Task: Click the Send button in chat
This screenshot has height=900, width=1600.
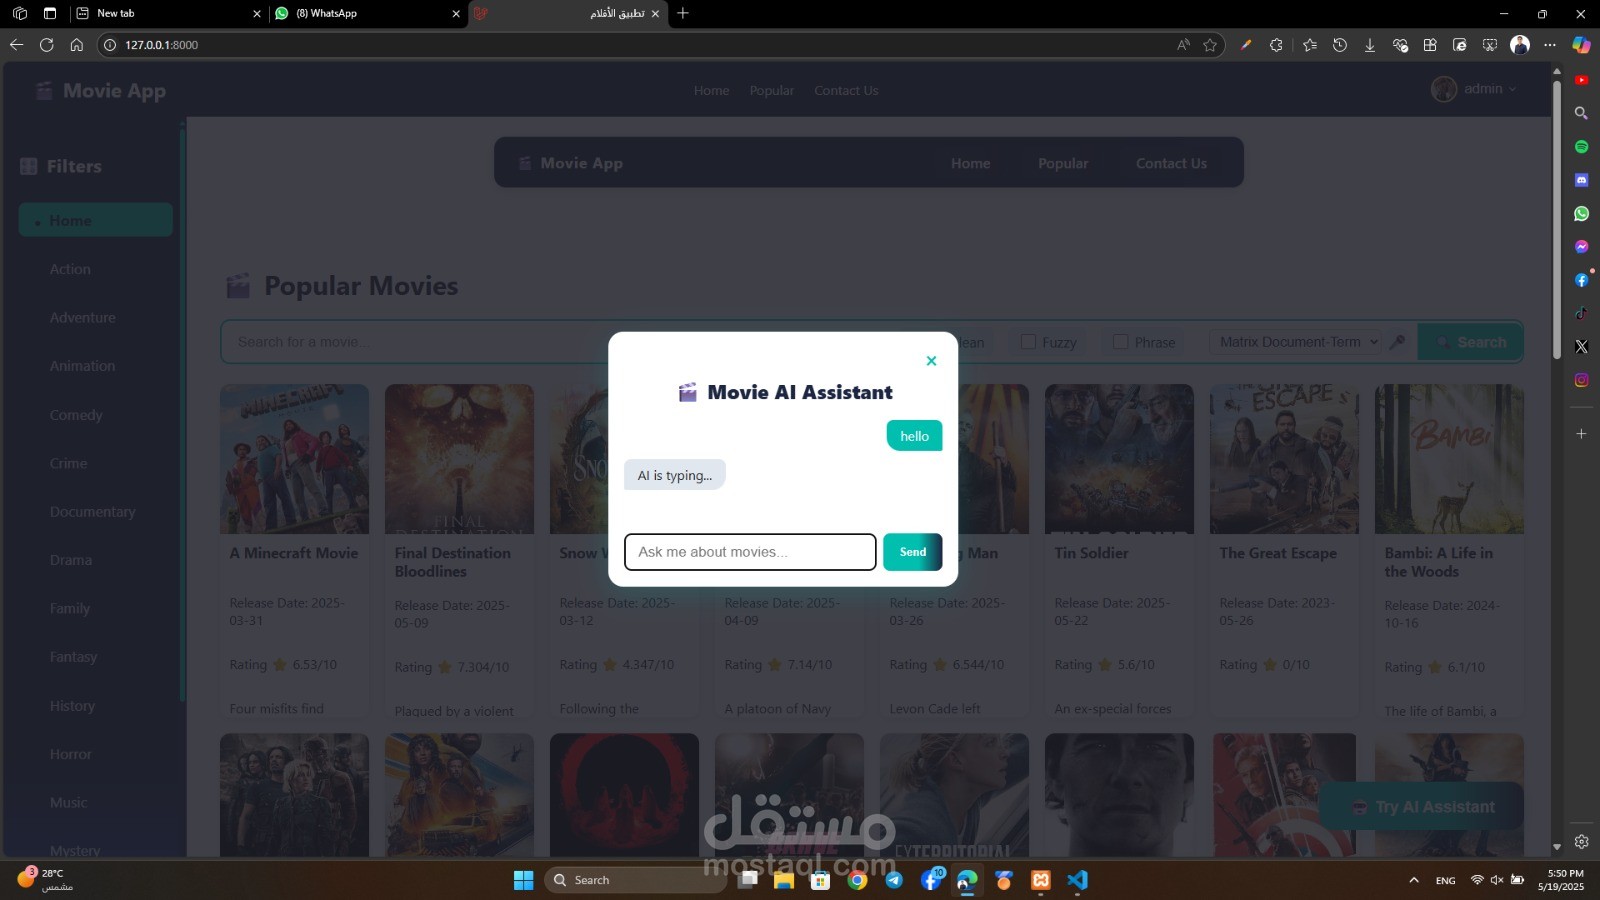Action: click(912, 552)
